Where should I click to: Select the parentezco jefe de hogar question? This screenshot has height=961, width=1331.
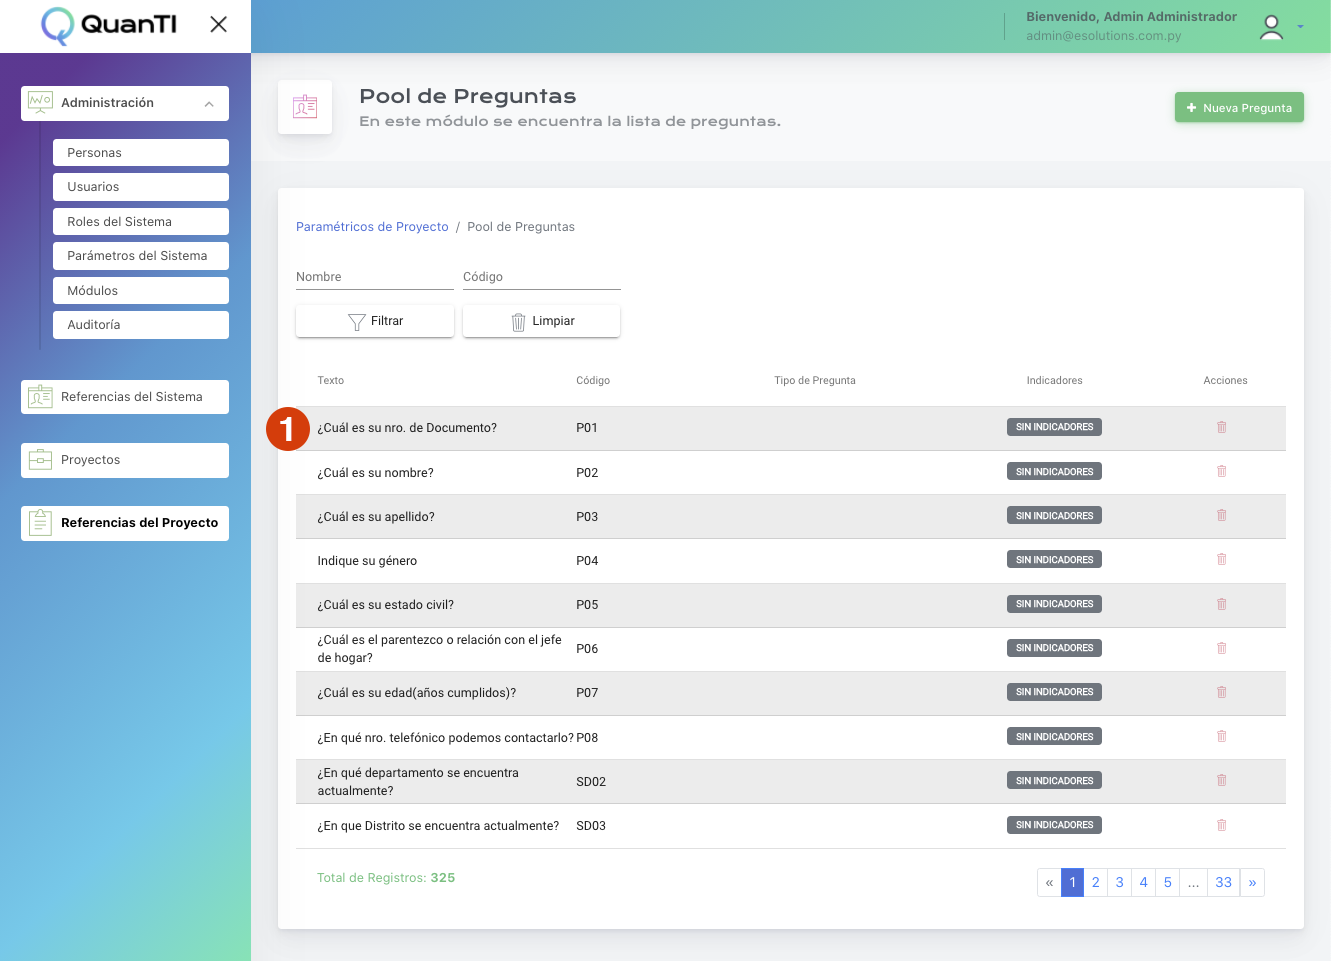(439, 649)
